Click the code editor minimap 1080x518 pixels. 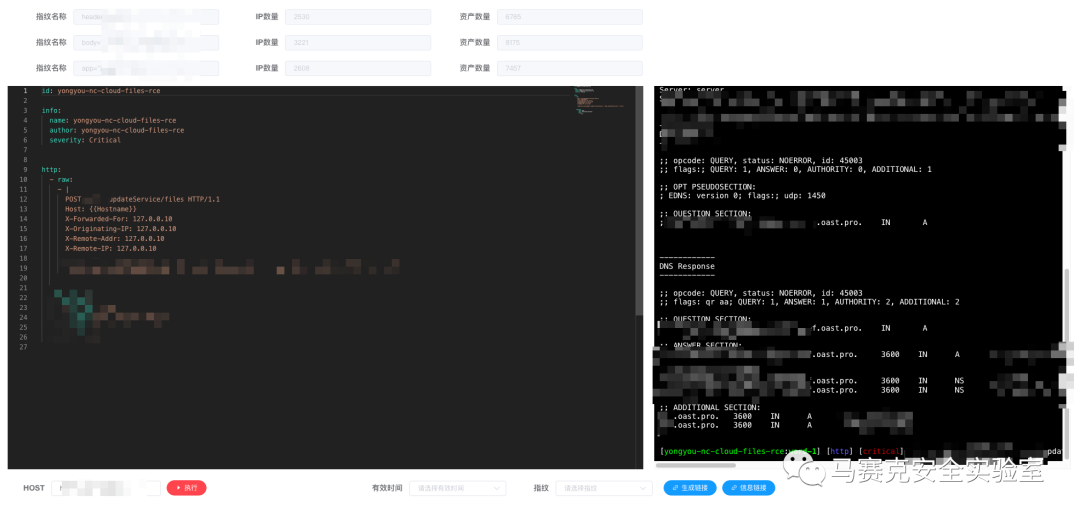point(598,101)
